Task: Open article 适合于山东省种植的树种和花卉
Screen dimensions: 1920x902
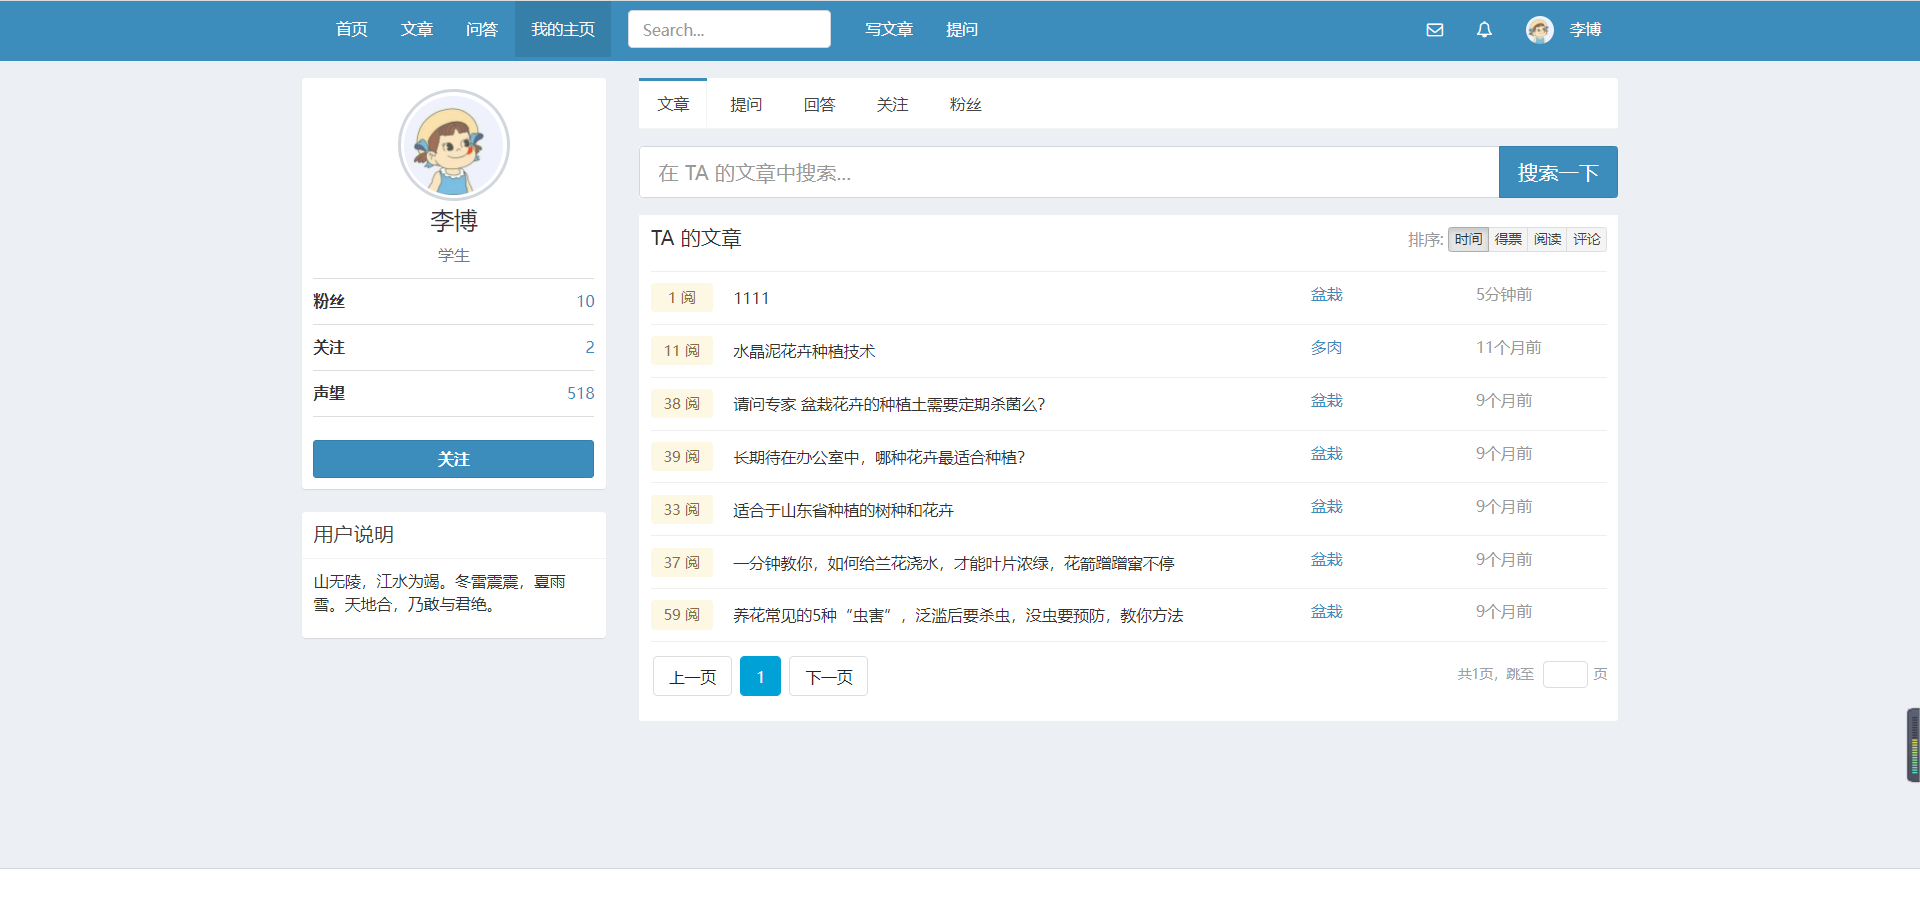Action: [843, 510]
